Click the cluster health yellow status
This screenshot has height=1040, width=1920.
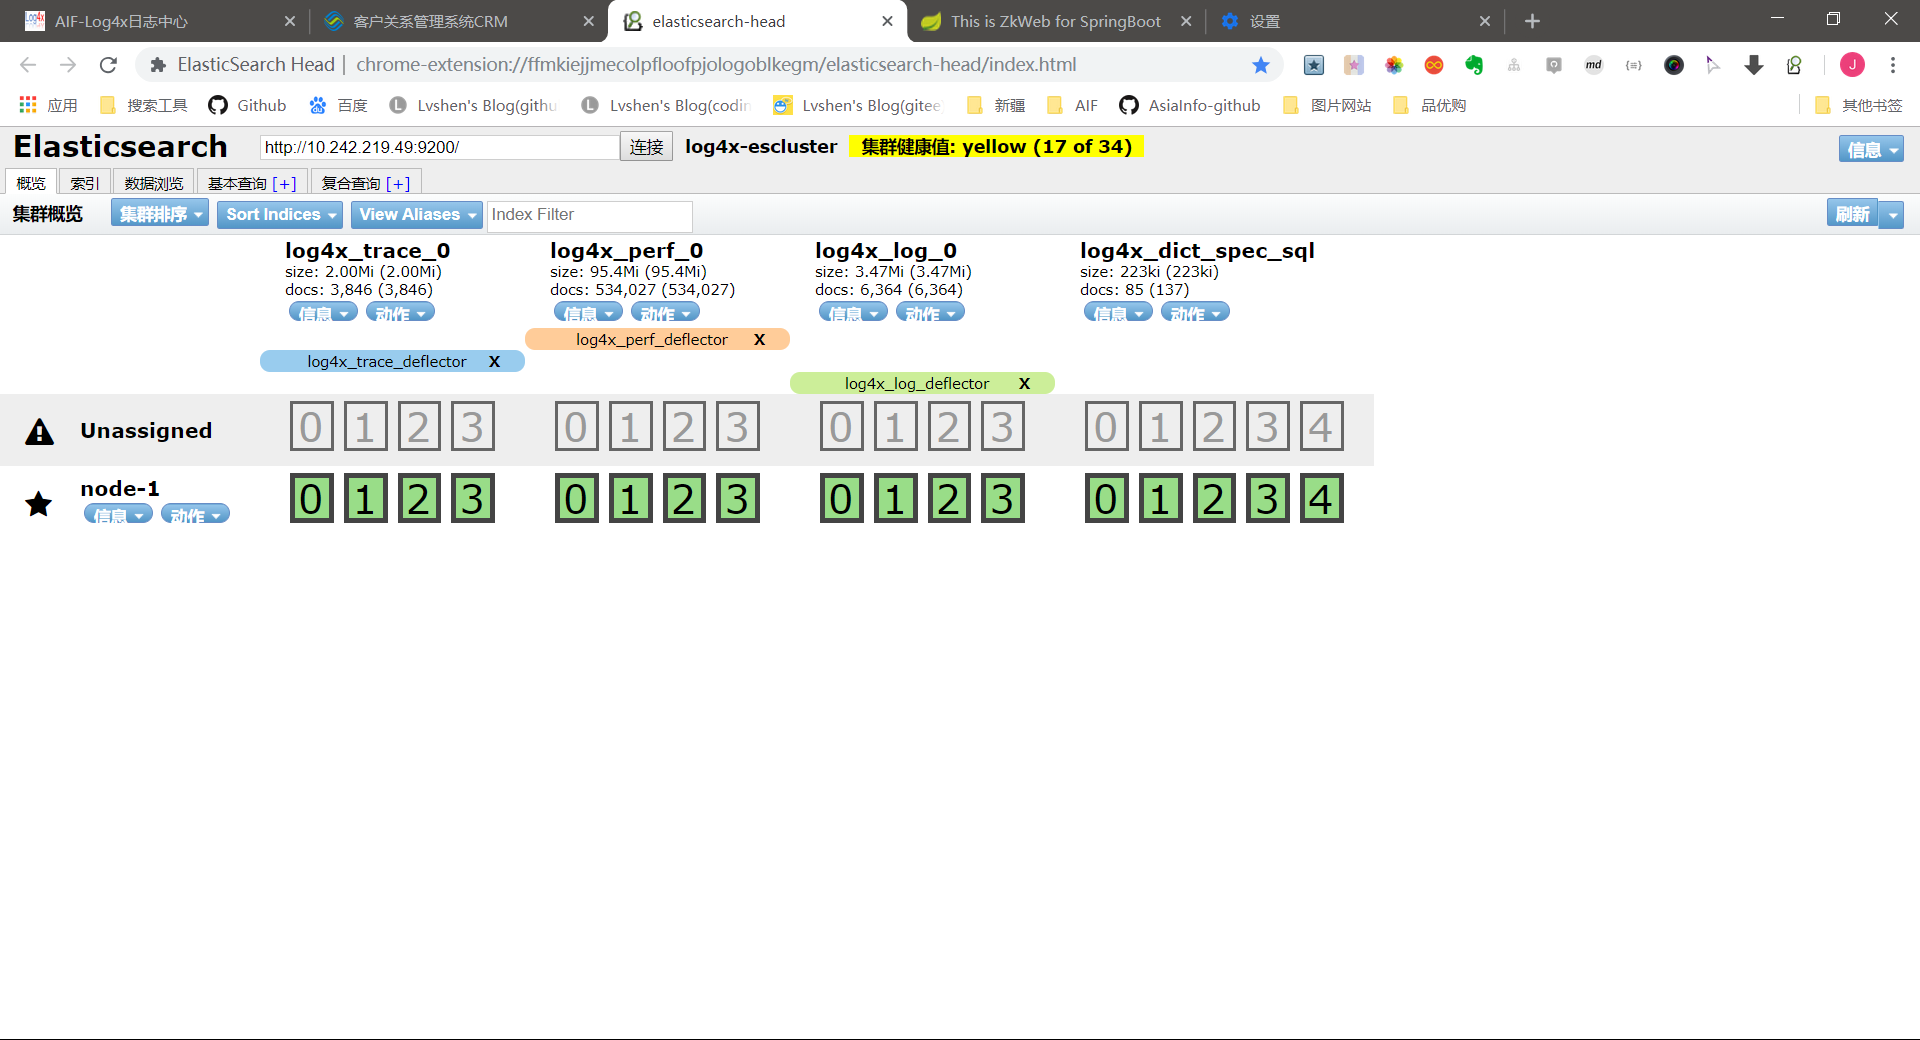[x=996, y=147]
